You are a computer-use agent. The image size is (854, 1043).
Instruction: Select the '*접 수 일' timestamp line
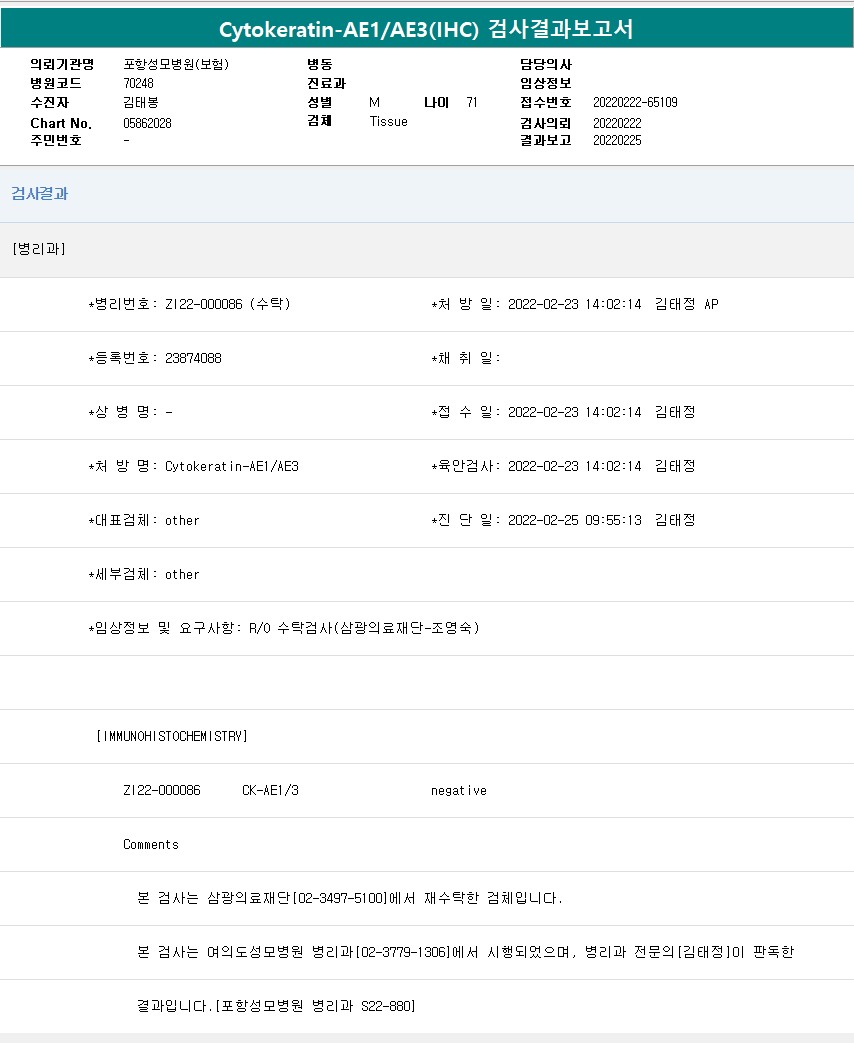coord(563,412)
